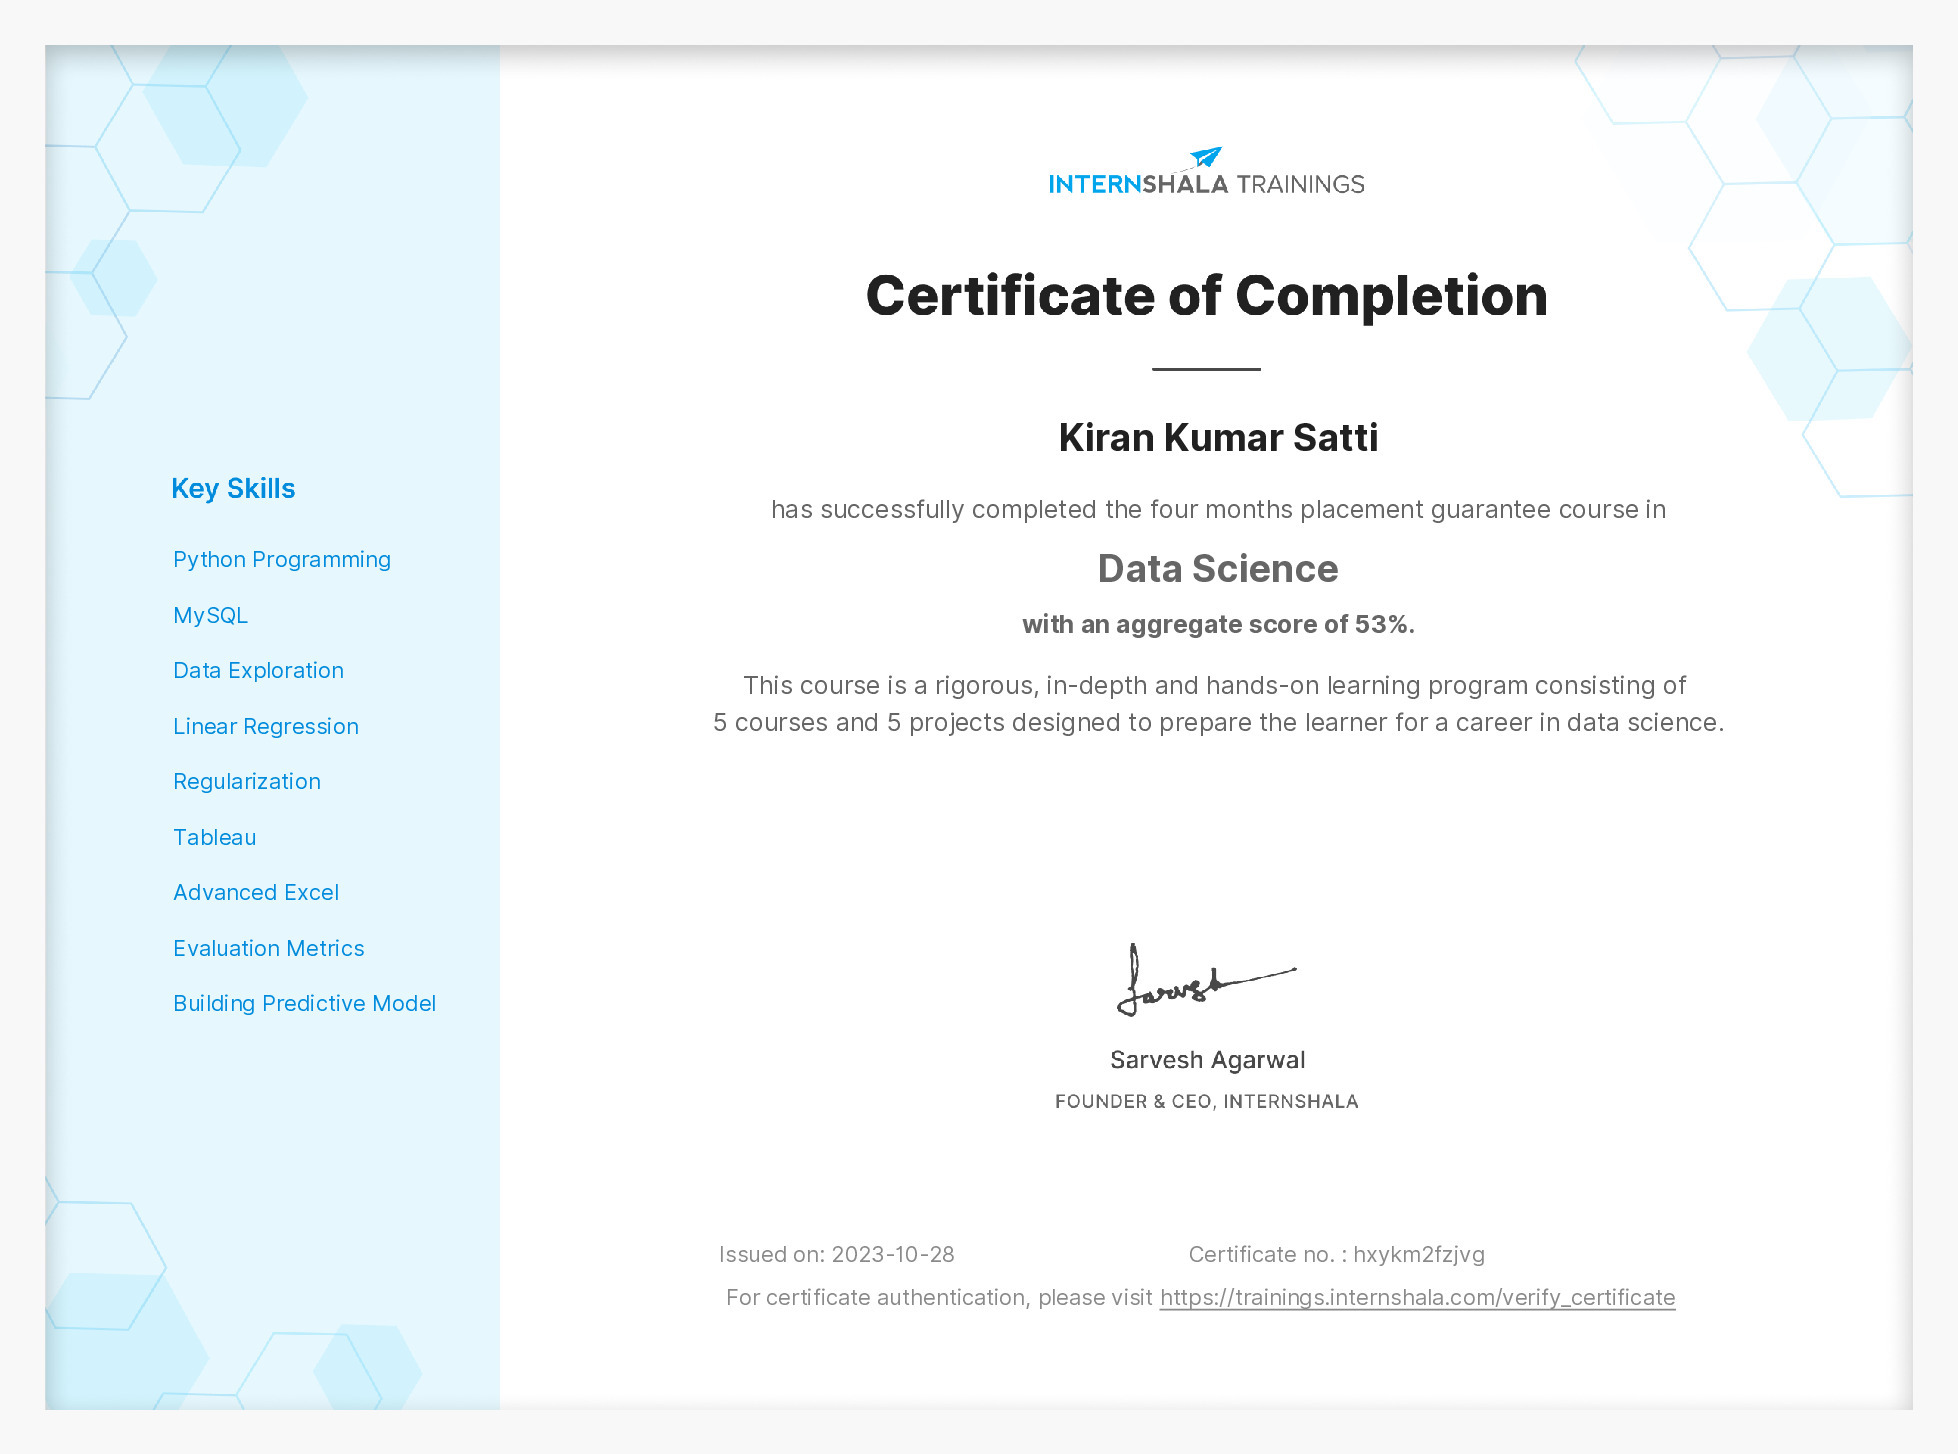Click the Internshala paper plane logo
This screenshot has width=1958, height=1454.
[1204, 155]
